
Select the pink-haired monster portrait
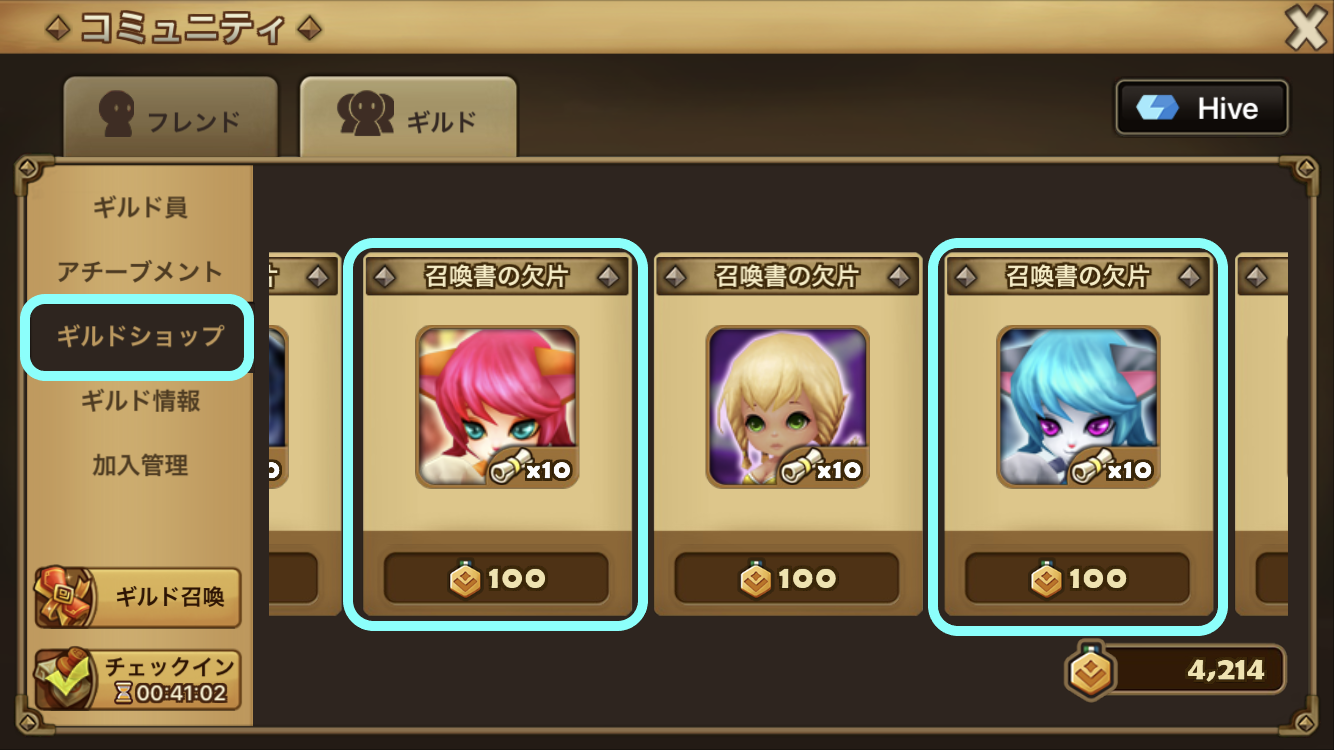pos(497,407)
